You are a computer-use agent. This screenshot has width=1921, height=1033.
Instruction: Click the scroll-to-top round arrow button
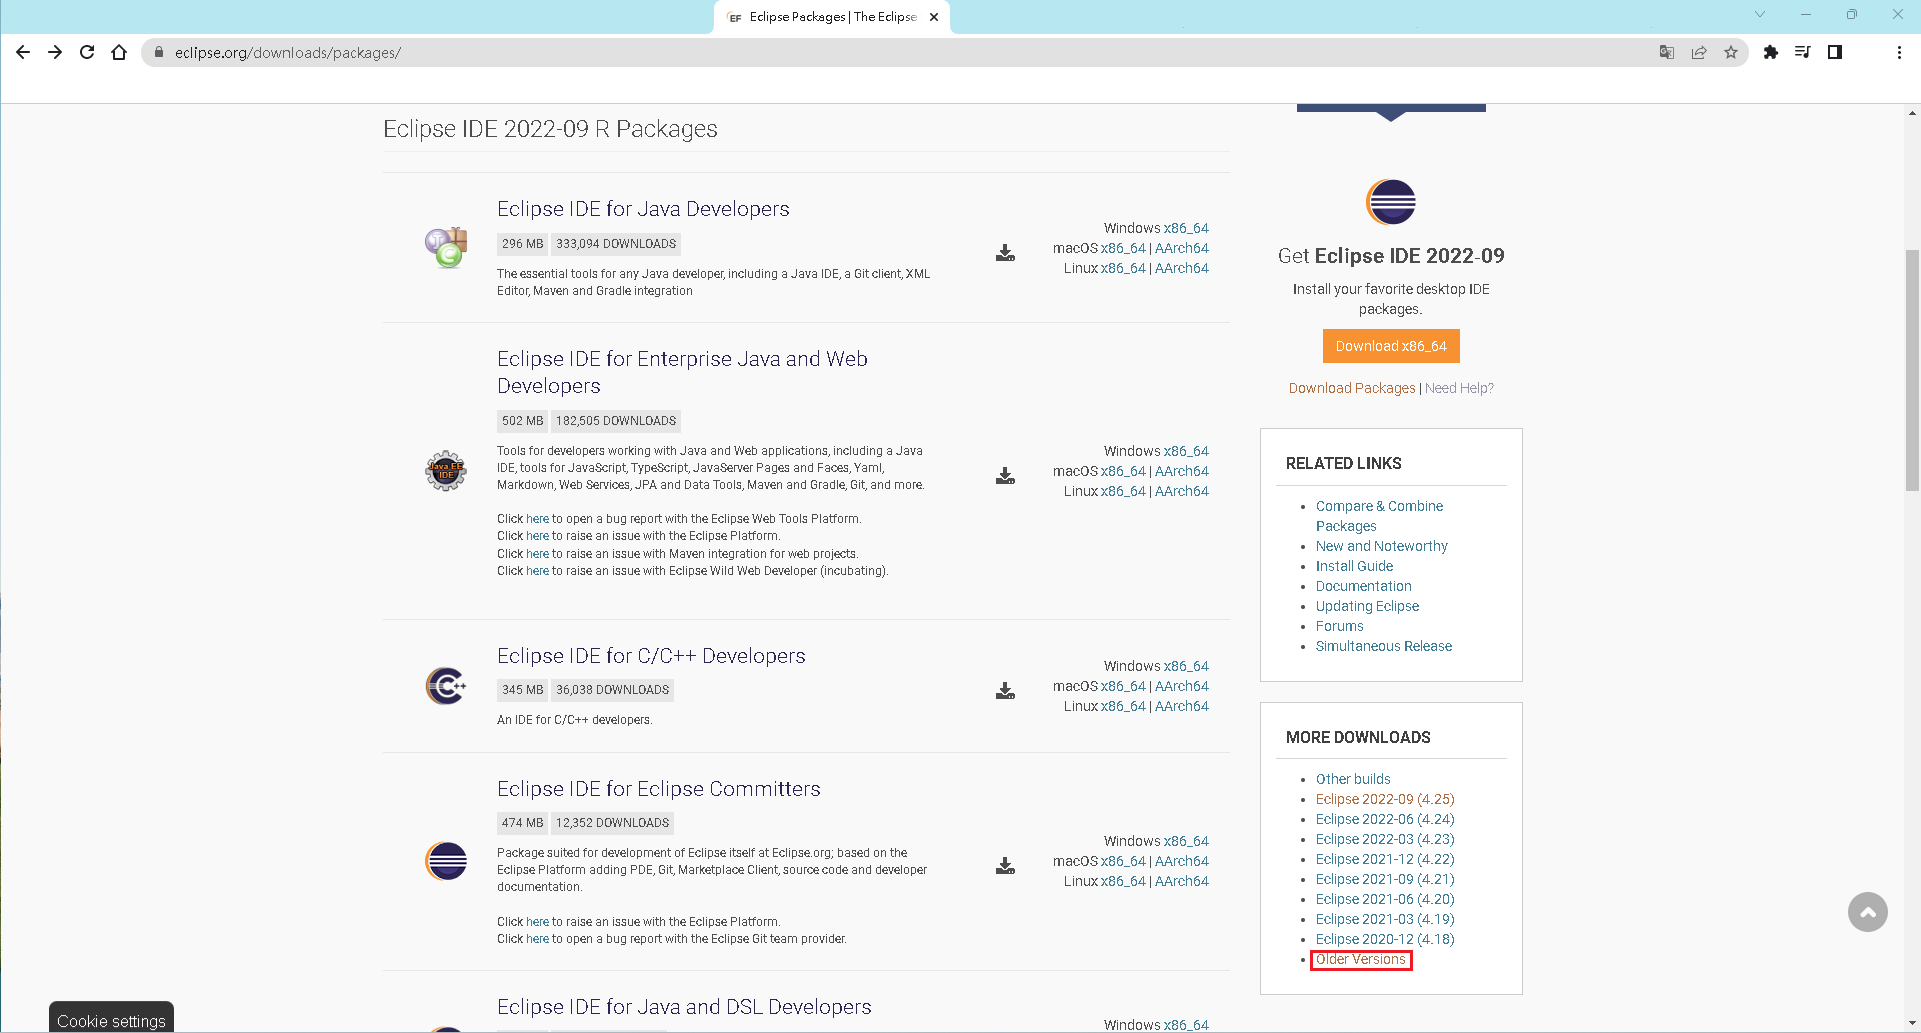coord(1867,912)
